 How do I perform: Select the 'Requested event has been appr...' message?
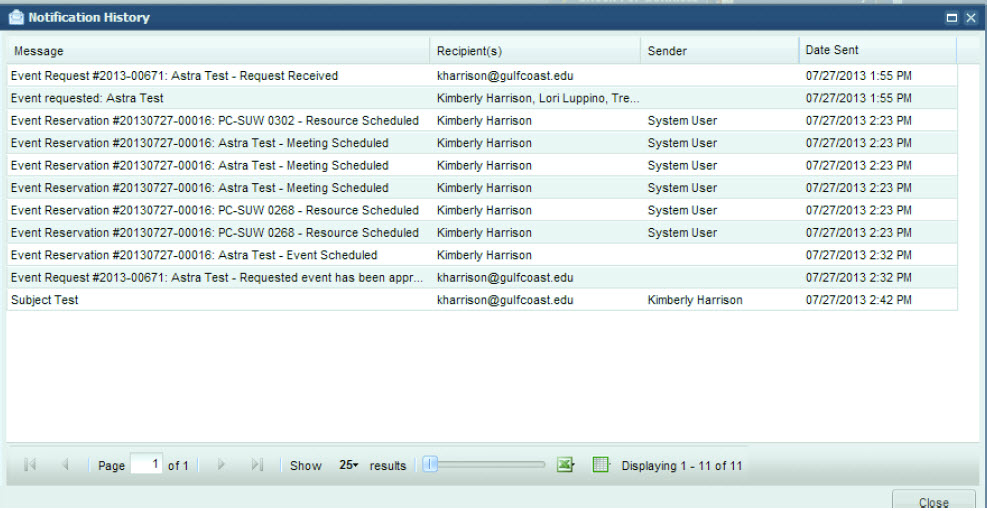pos(217,278)
